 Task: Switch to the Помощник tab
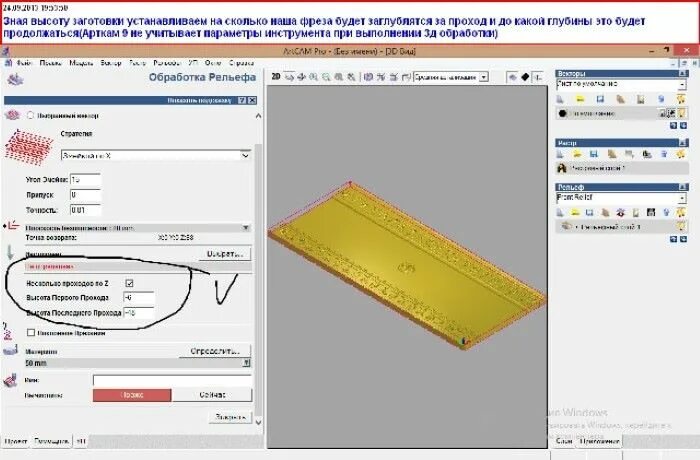pyautogui.click(x=51, y=441)
